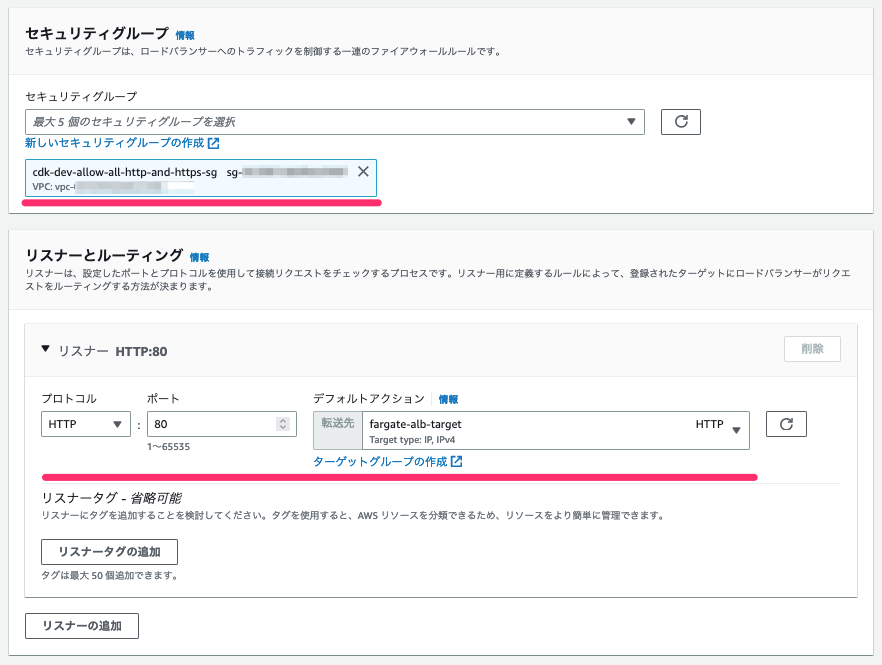The height and width of the screenshot is (665, 882).
Task: Click リスナーの追加 button
Action: click(82, 626)
